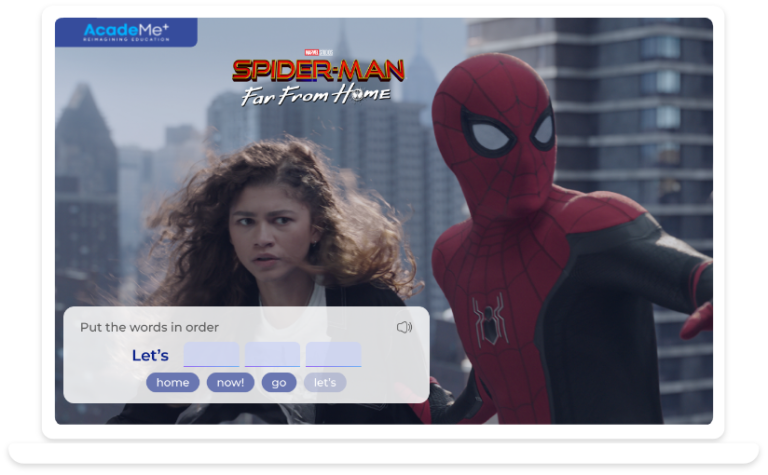The height and width of the screenshot is (475, 768).
Task: Click the first empty word slot
Action: (212, 355)
